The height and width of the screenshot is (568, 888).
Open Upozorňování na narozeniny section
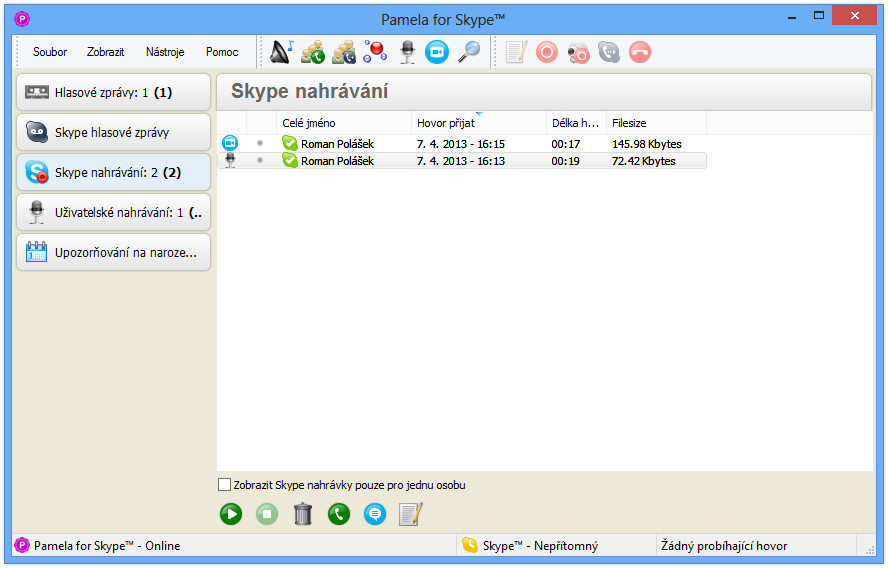click(x=114, y=253)
